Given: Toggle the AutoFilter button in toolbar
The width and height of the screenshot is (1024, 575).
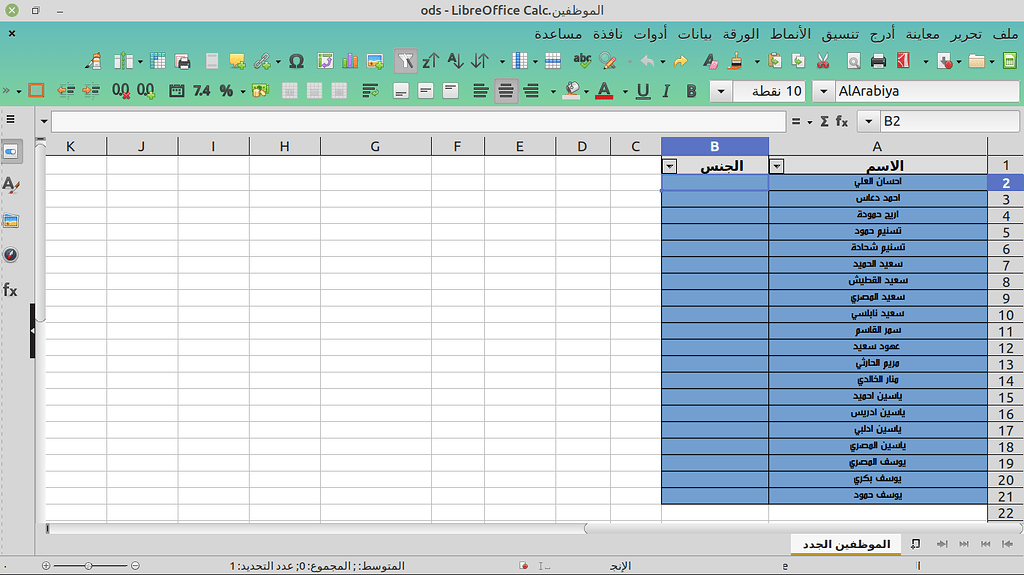Looking at the screenshot, I should [405, 61].
